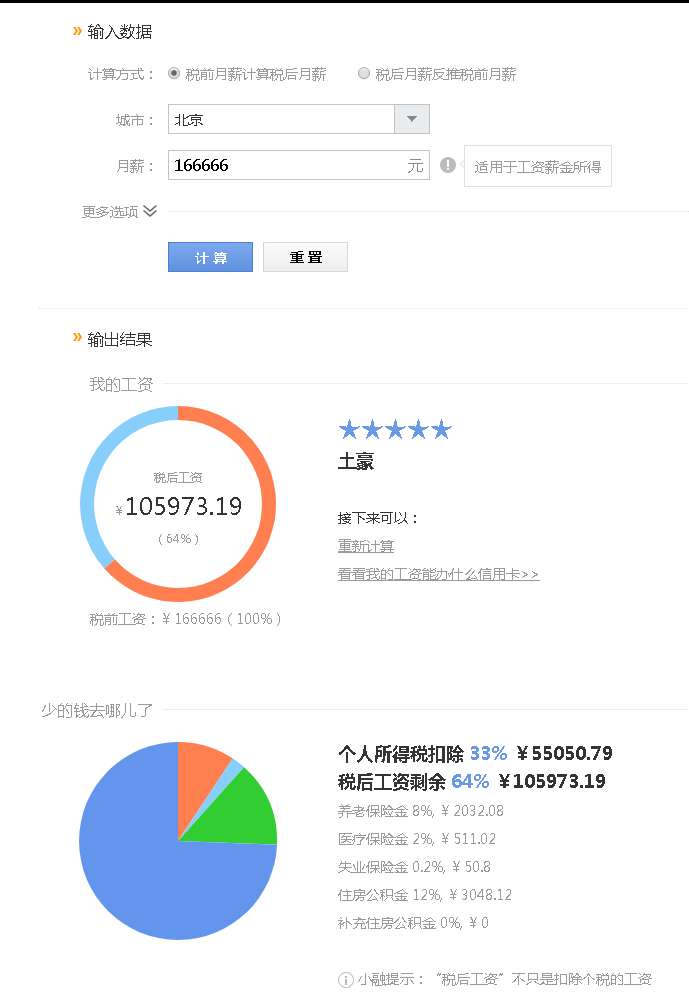The width and height of the screenshot is (689, 1004).
Task: Click the third star in the rating
Action: [395, 430]
